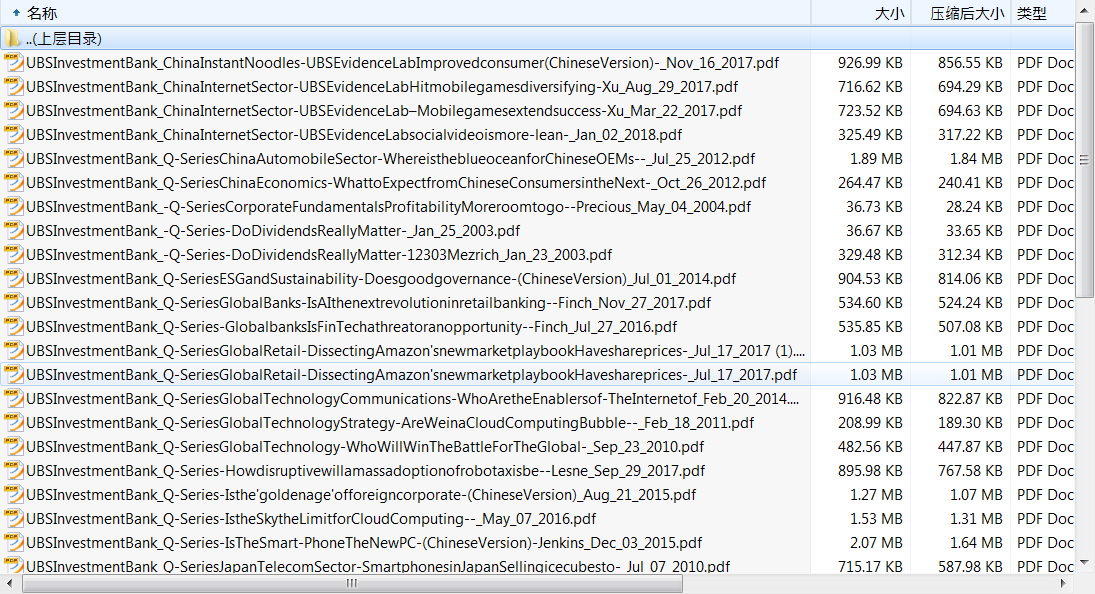Select file name Jenkins_Dec_03_2015.pdf

[364, 543]
